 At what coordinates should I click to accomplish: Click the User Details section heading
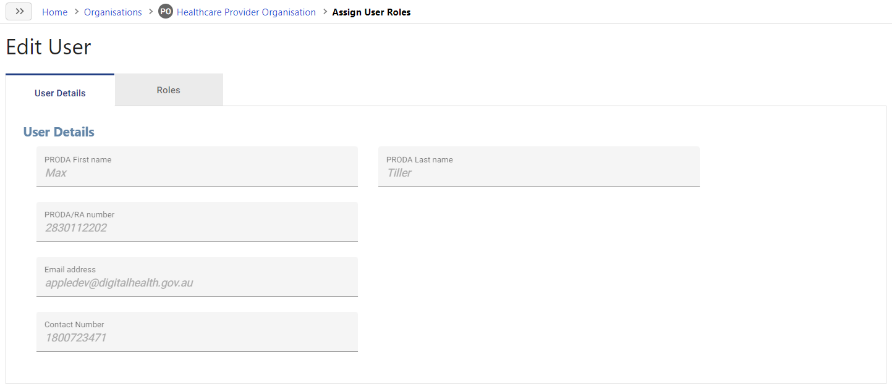click(x=59, y=132)
